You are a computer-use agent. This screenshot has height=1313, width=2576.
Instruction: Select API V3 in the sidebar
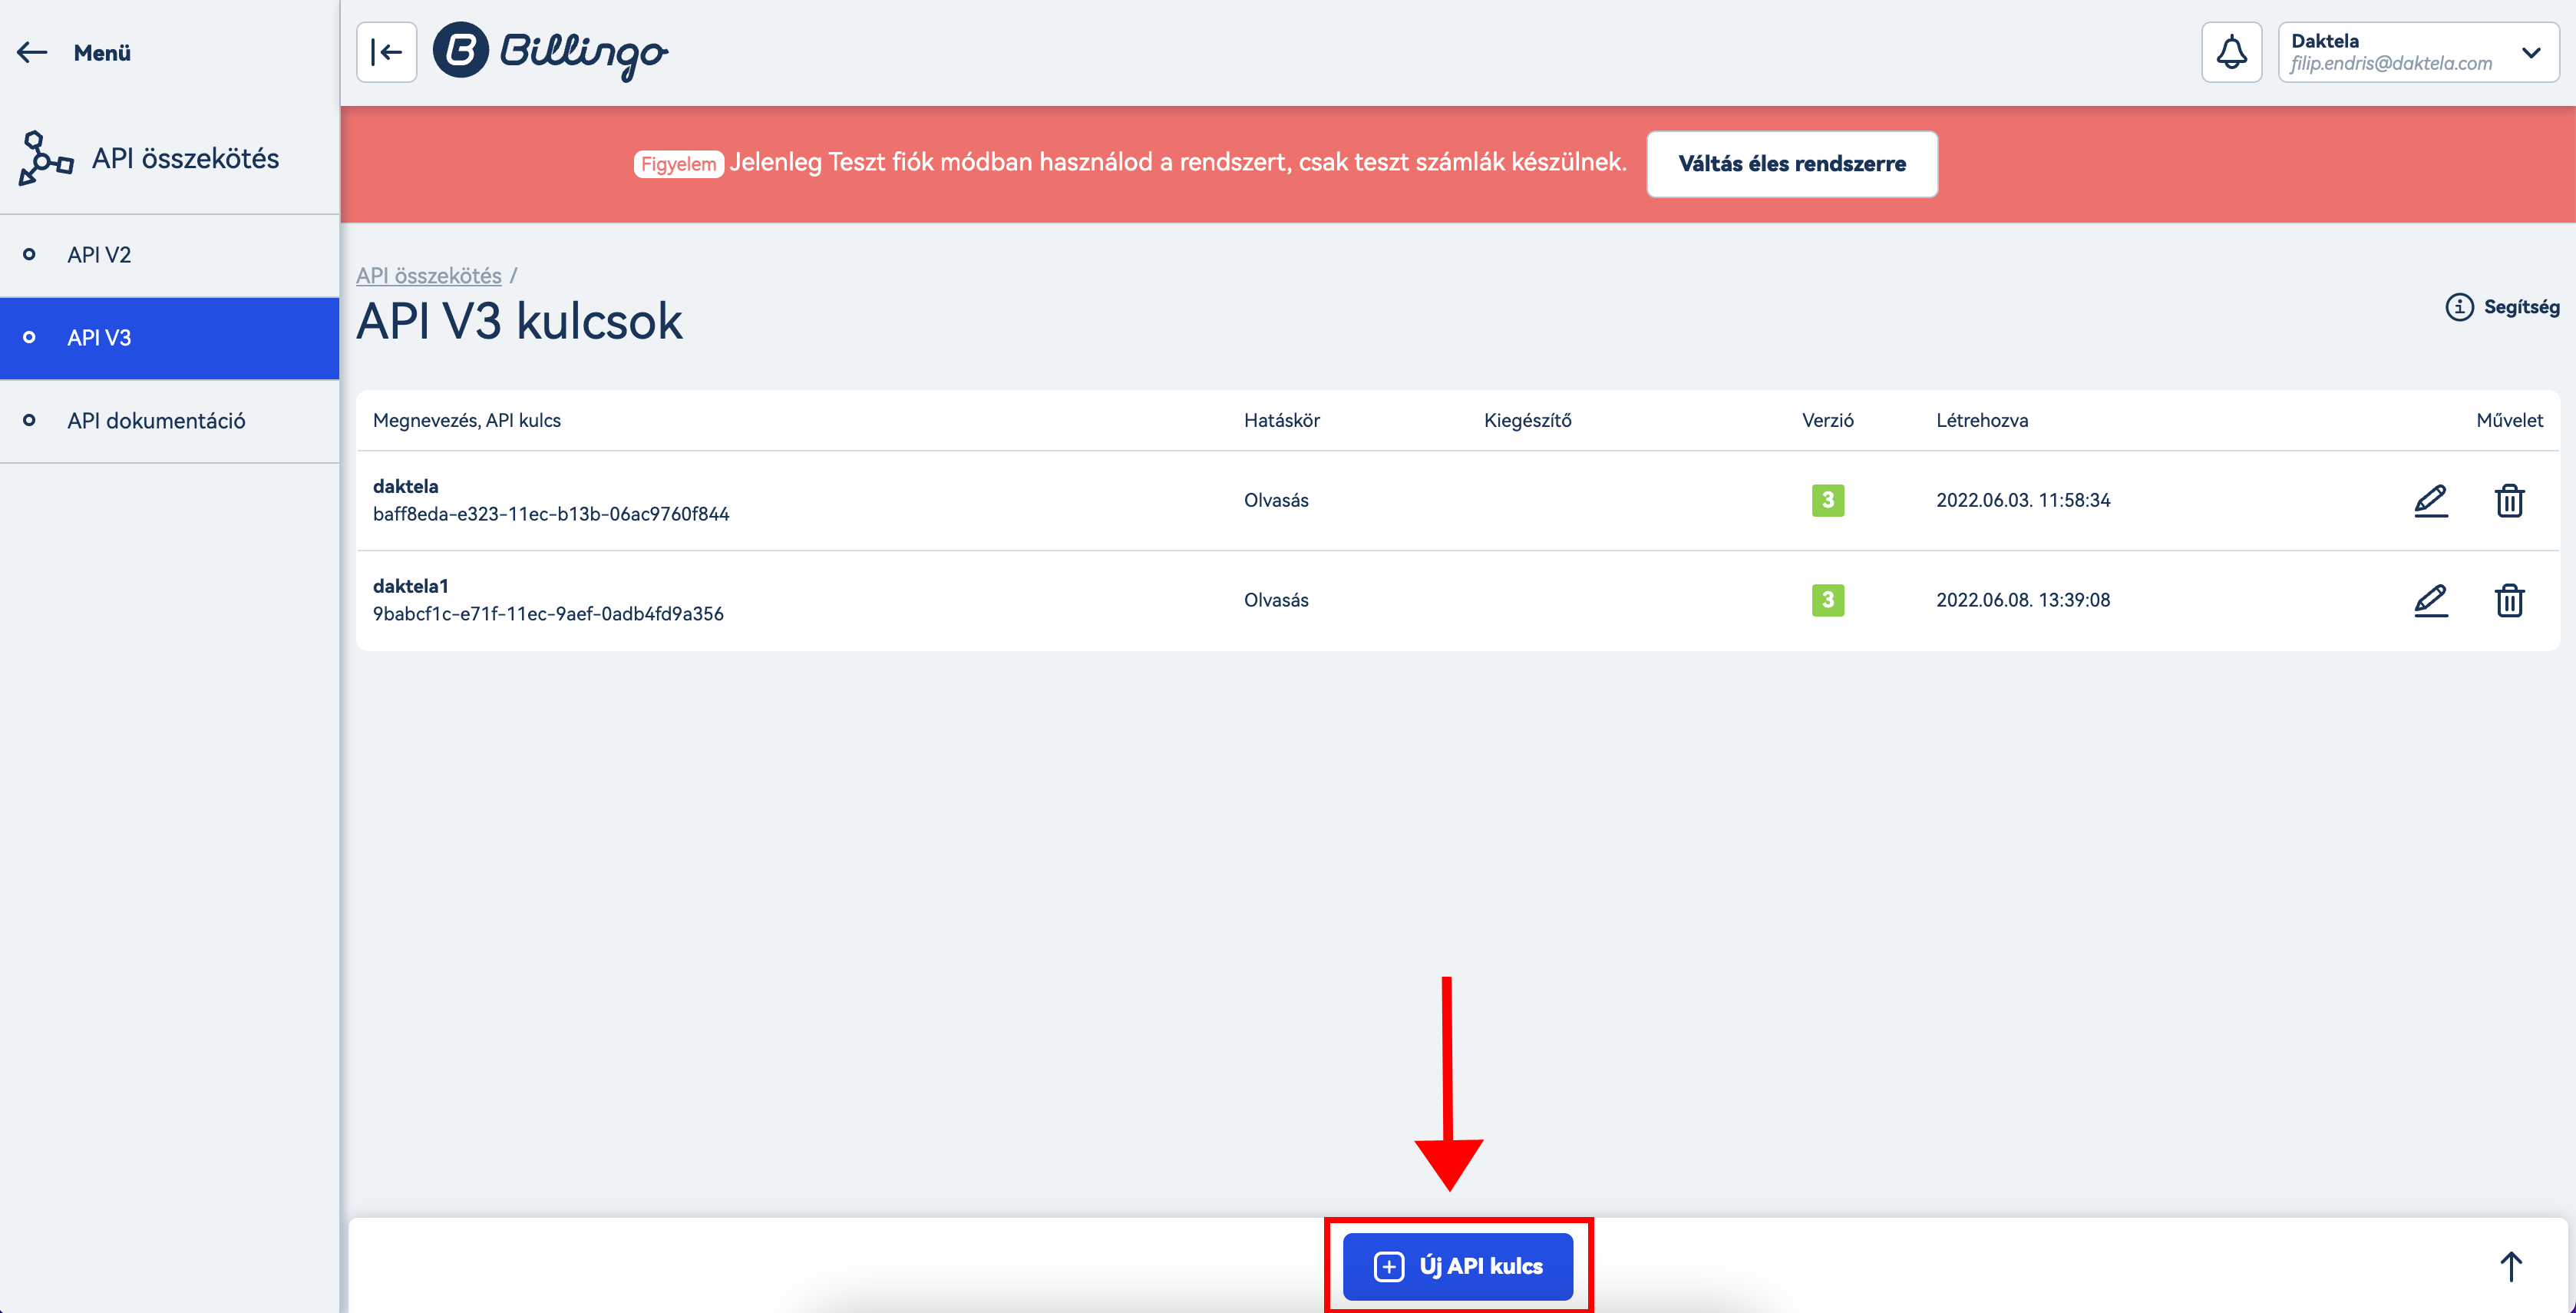point(99,338)
